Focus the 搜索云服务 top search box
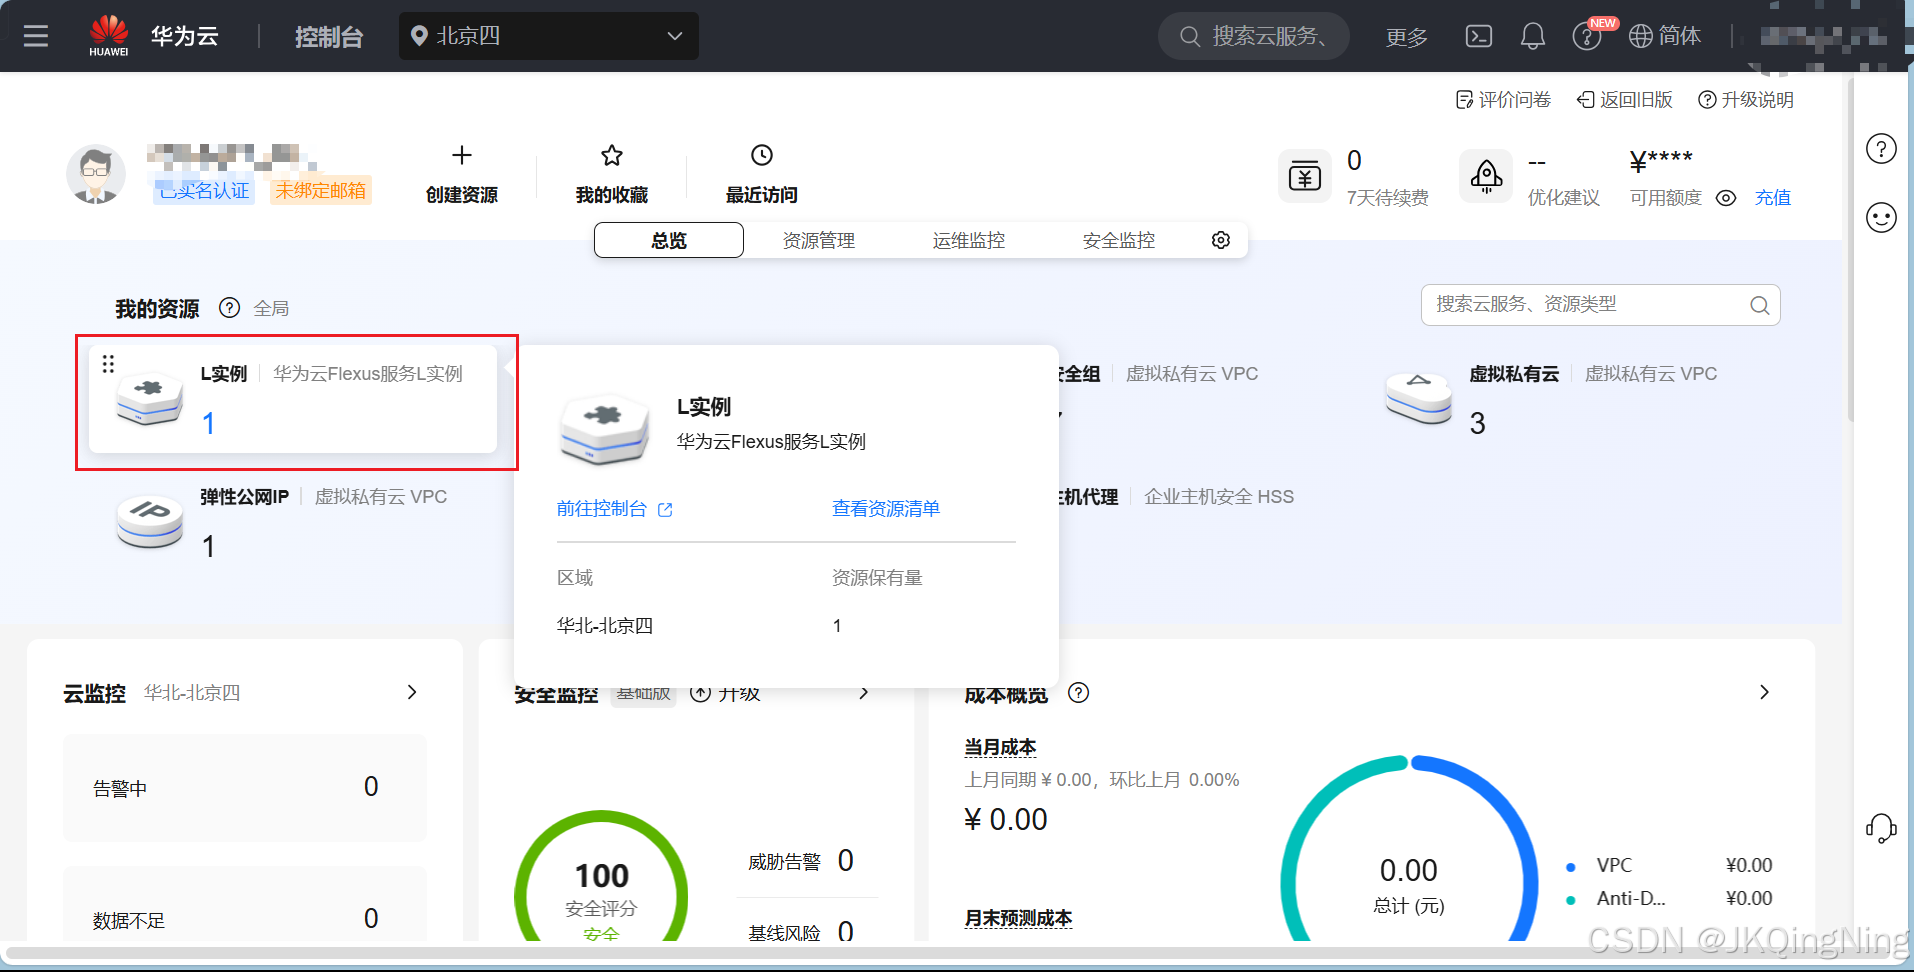 [x=1253, y=36]
